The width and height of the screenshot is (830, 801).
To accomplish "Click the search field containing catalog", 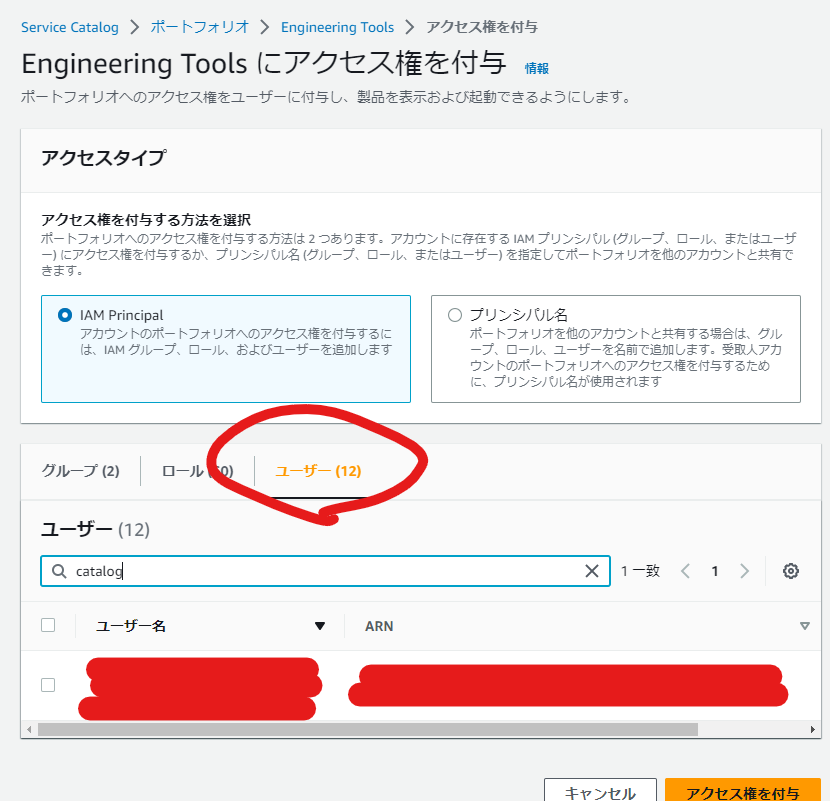I will [326, 571].
